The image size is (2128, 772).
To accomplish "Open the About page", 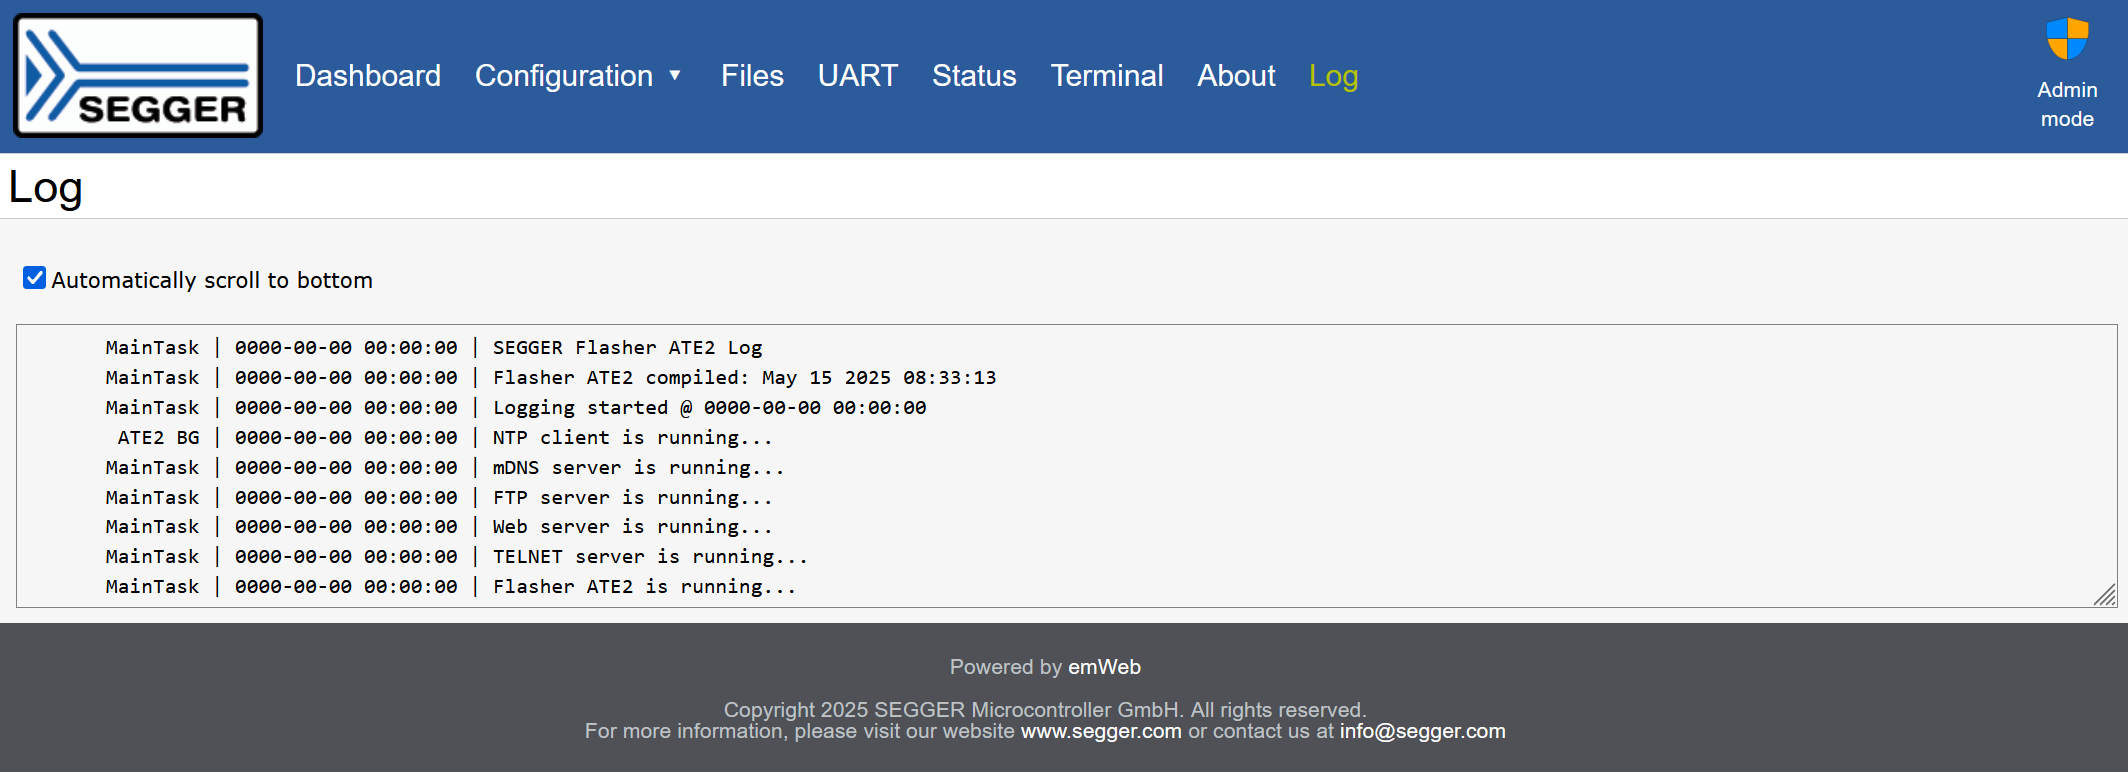I will click(x=1236, y=76).
